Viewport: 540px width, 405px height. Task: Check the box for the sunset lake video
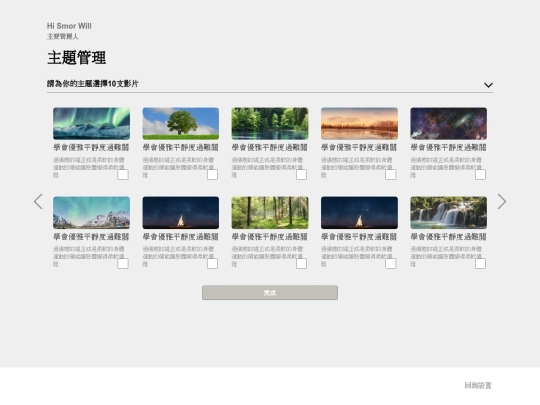tap(391, 175)
